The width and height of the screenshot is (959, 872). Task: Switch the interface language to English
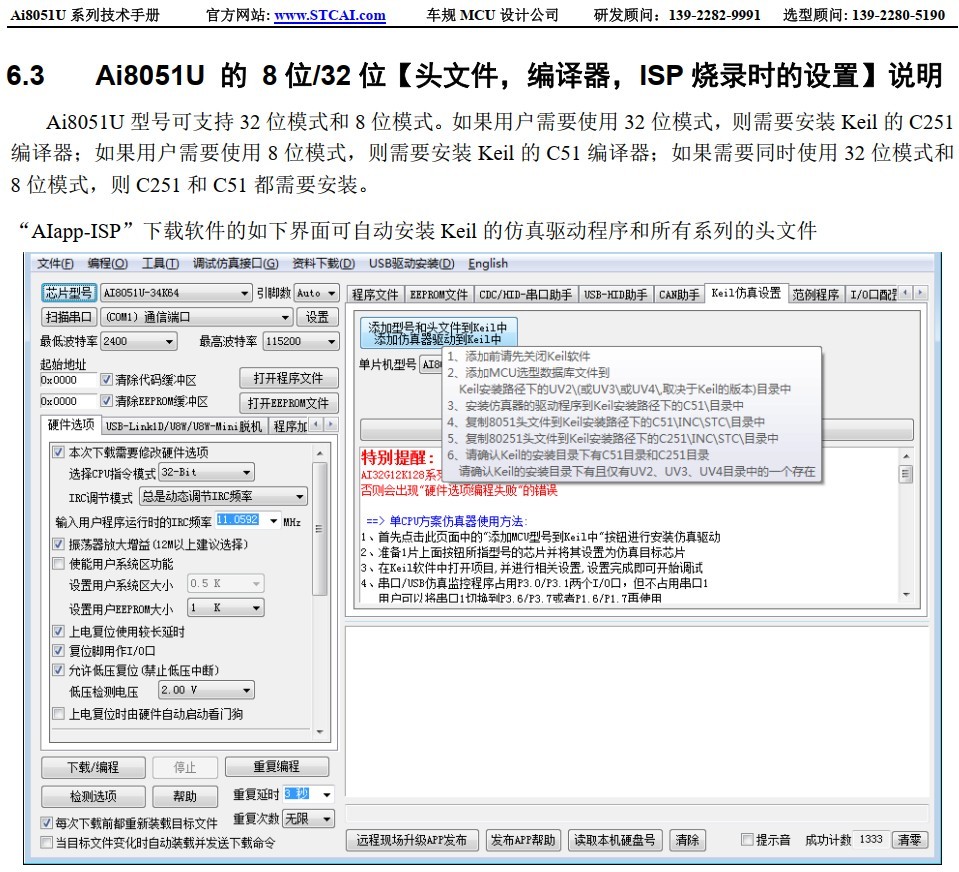click(488, 264)
